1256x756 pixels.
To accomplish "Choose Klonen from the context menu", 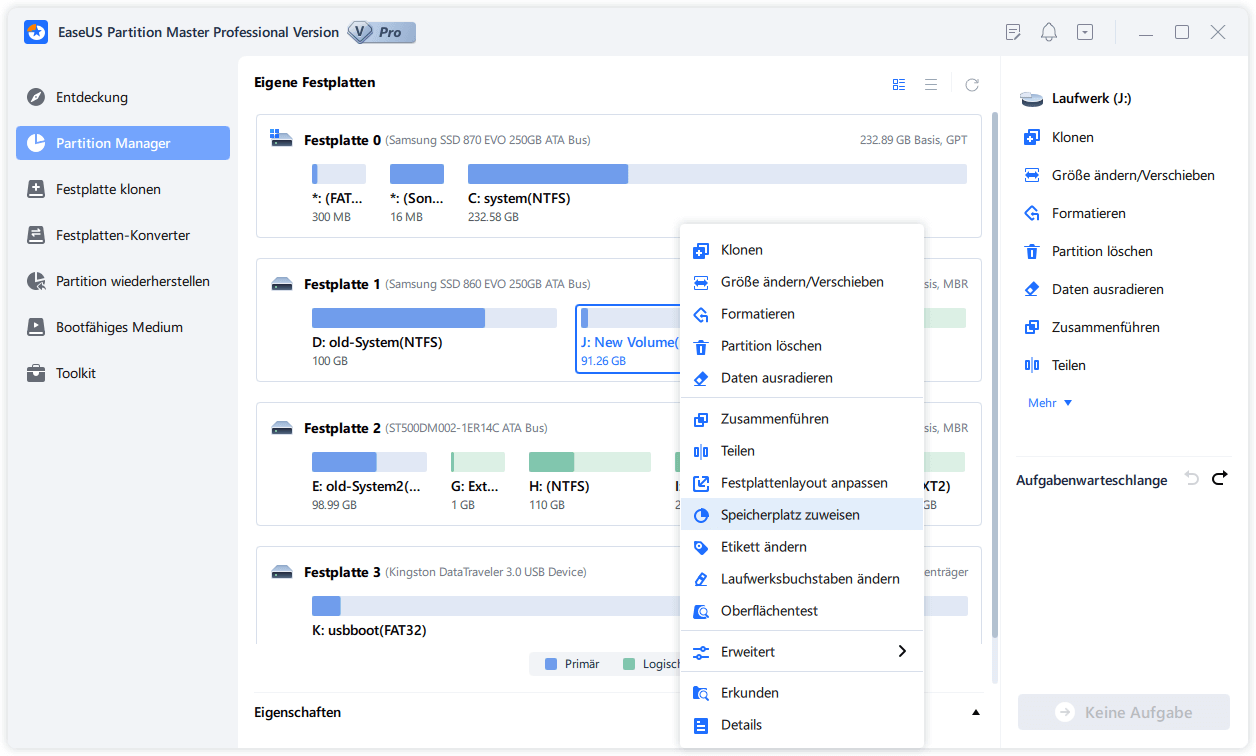I will (x=802, y=250).
